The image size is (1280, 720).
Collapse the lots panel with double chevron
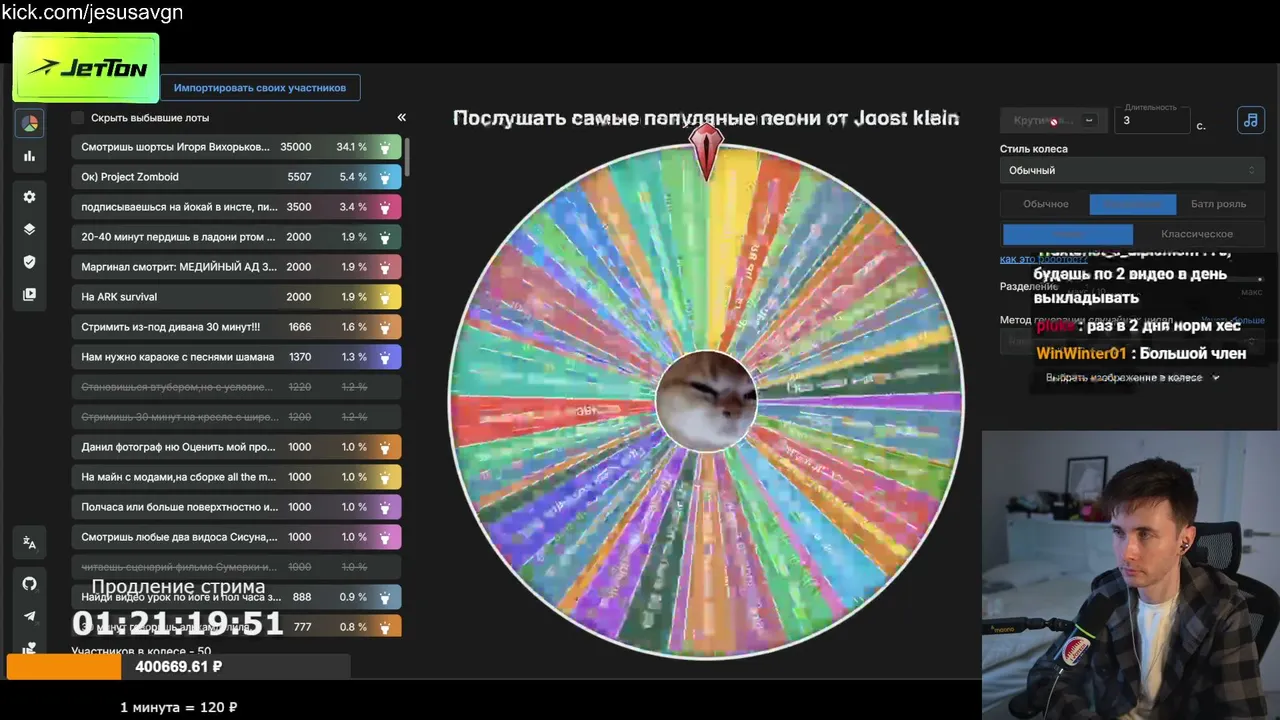click(402, 118)
